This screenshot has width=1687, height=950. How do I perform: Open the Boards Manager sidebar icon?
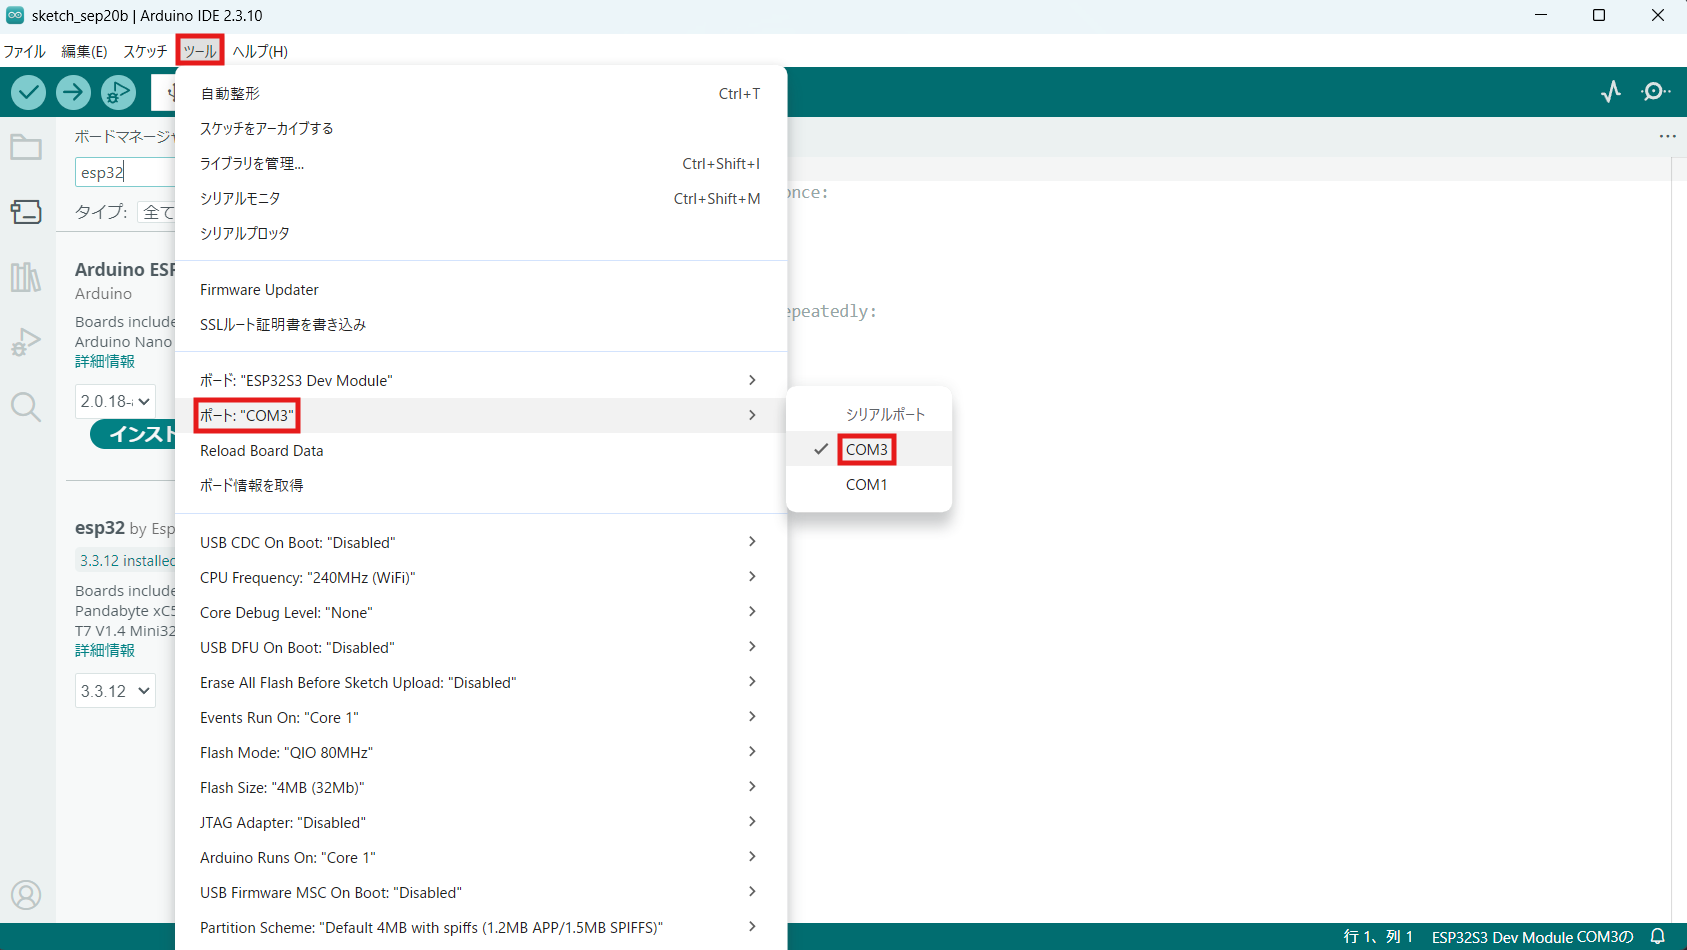tap(26, 212)
